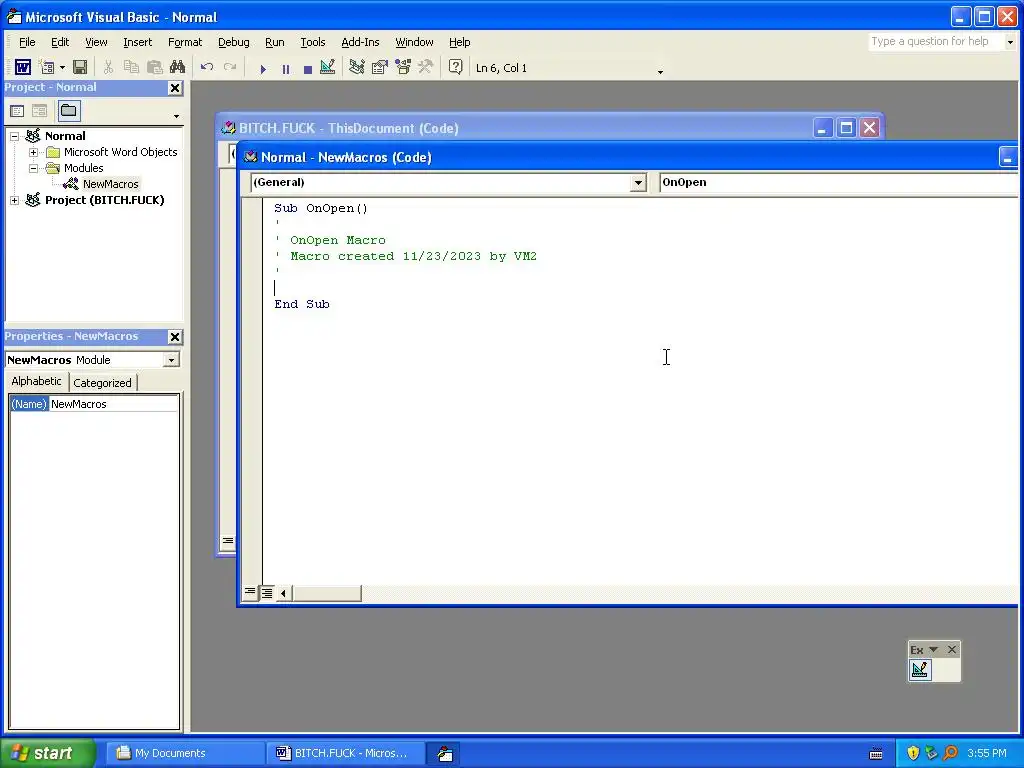Screen dimensions: 1024x768
Task: Click the Cut scissors icon
Action: 108,67
